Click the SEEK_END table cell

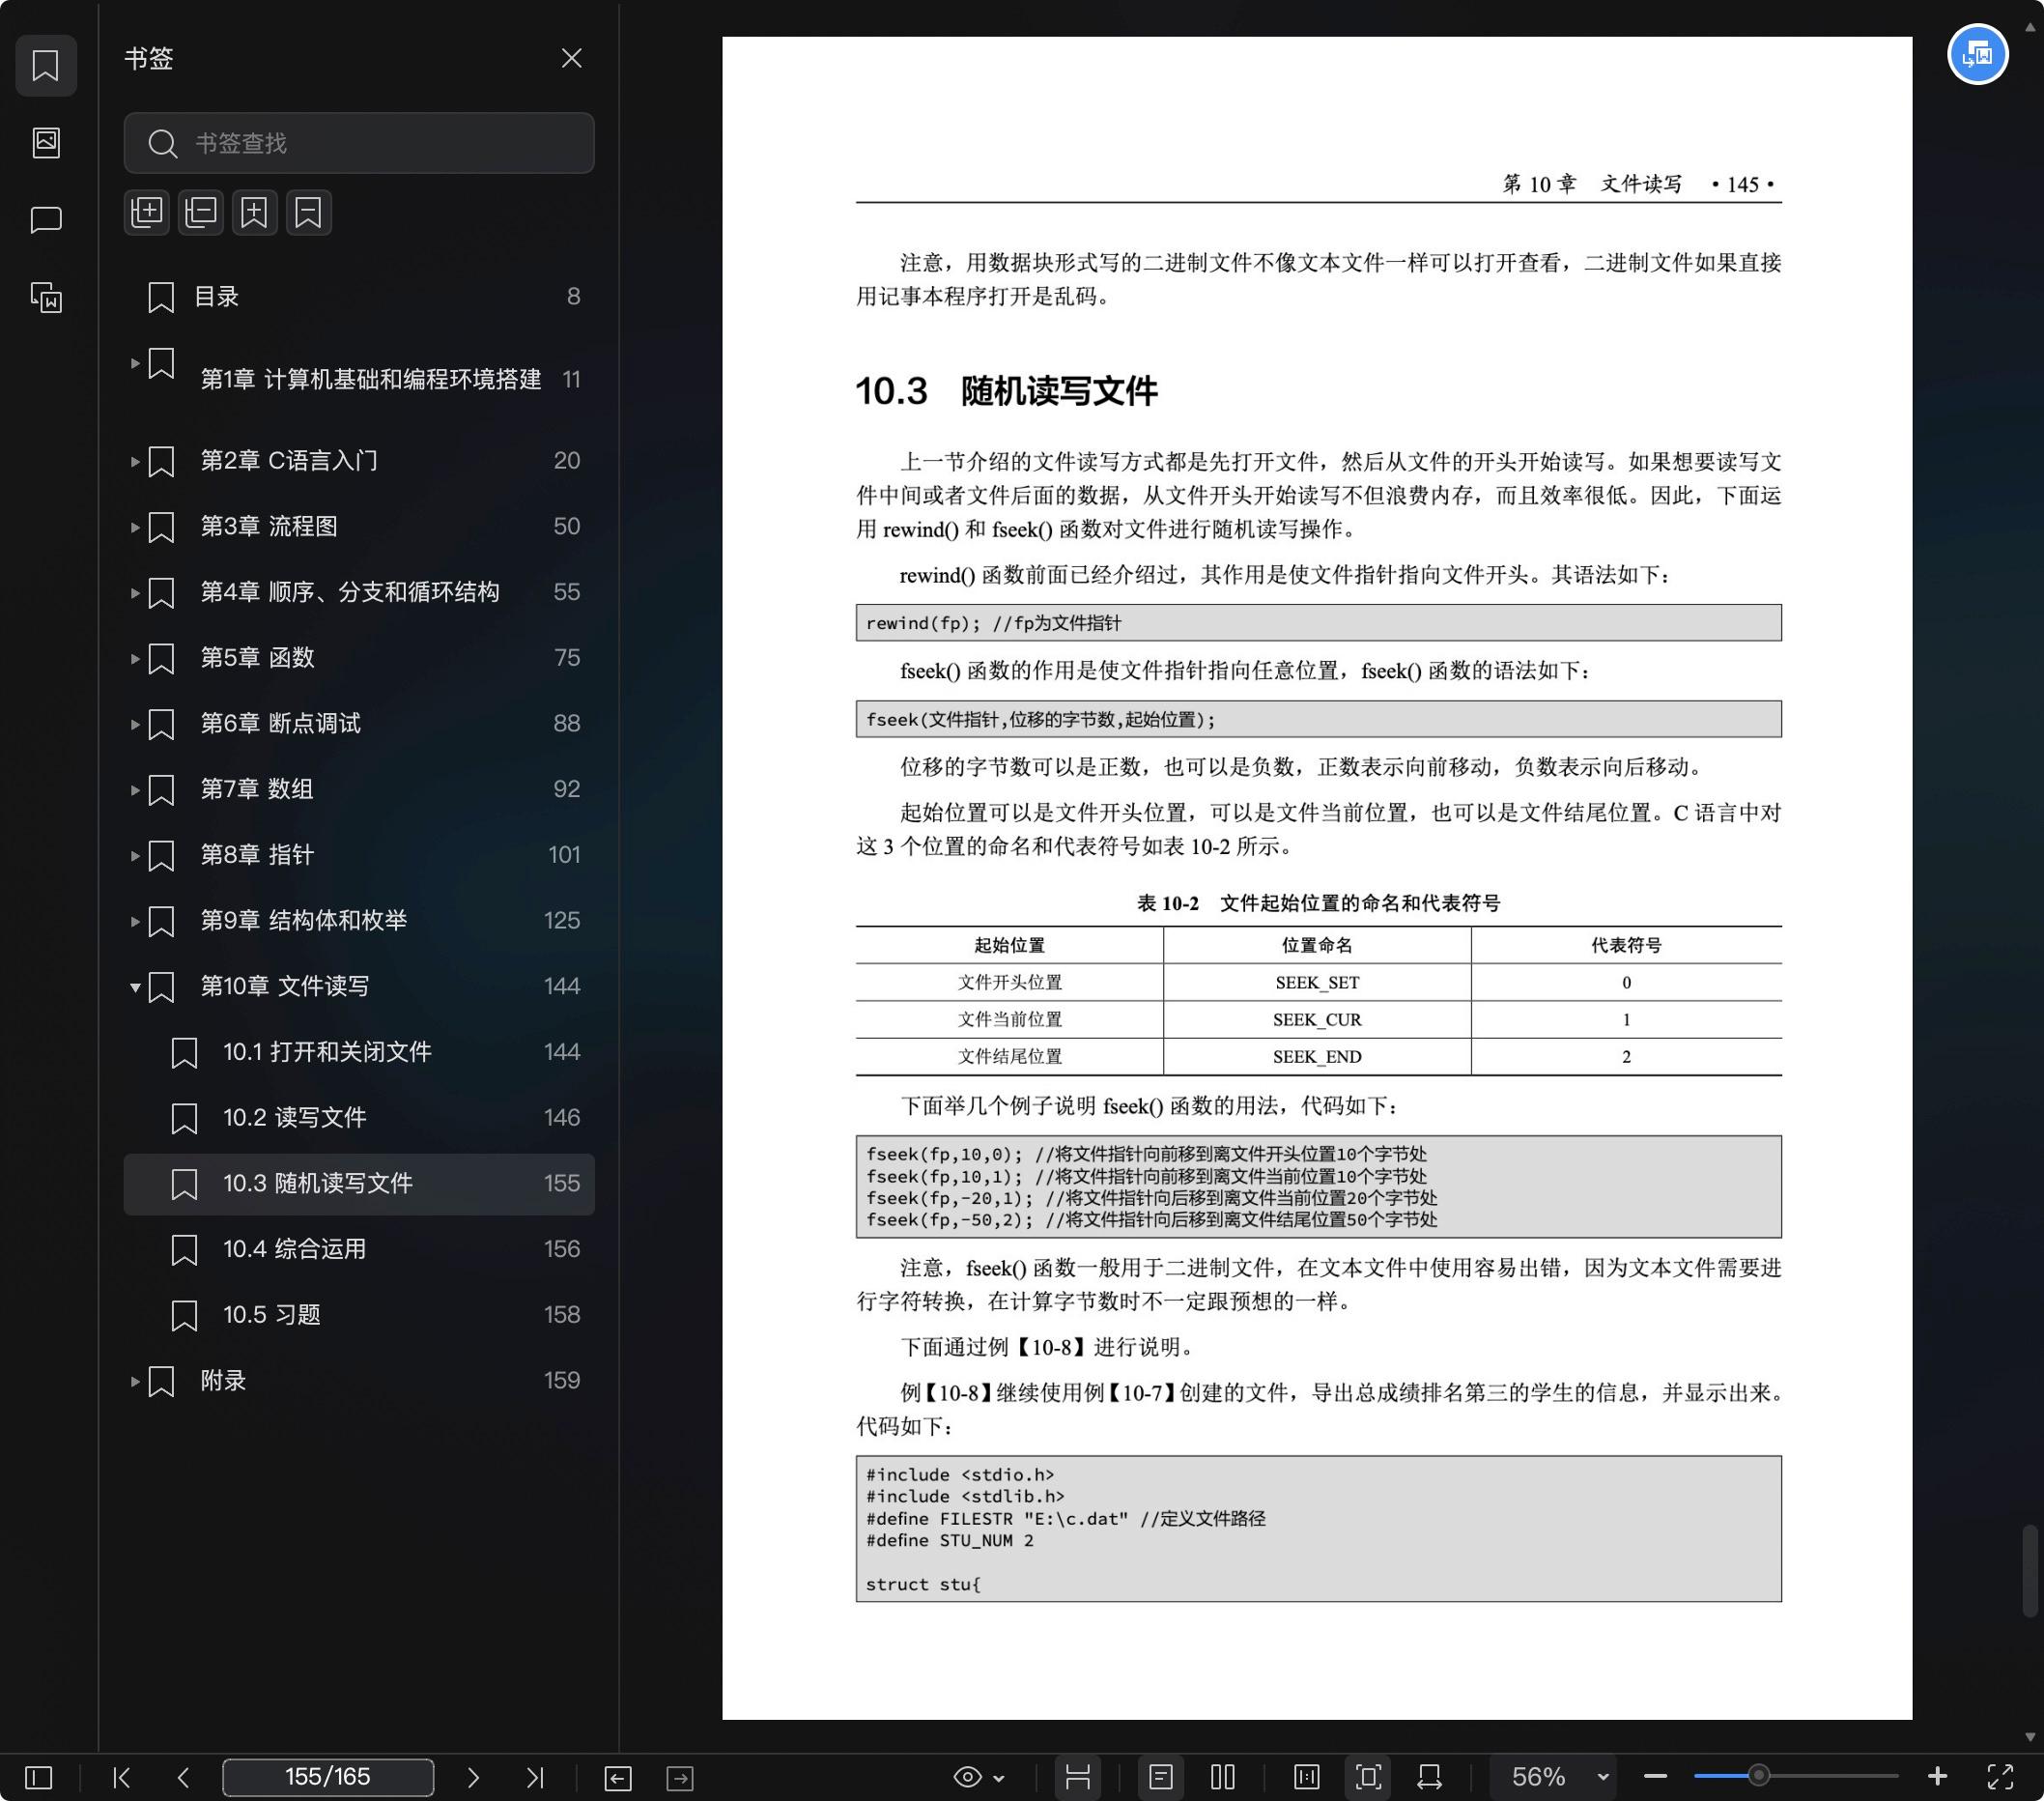(x=1317, y=1057)
